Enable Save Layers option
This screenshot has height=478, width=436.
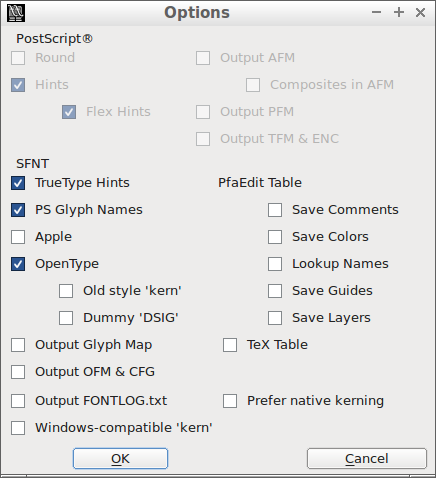275,318
